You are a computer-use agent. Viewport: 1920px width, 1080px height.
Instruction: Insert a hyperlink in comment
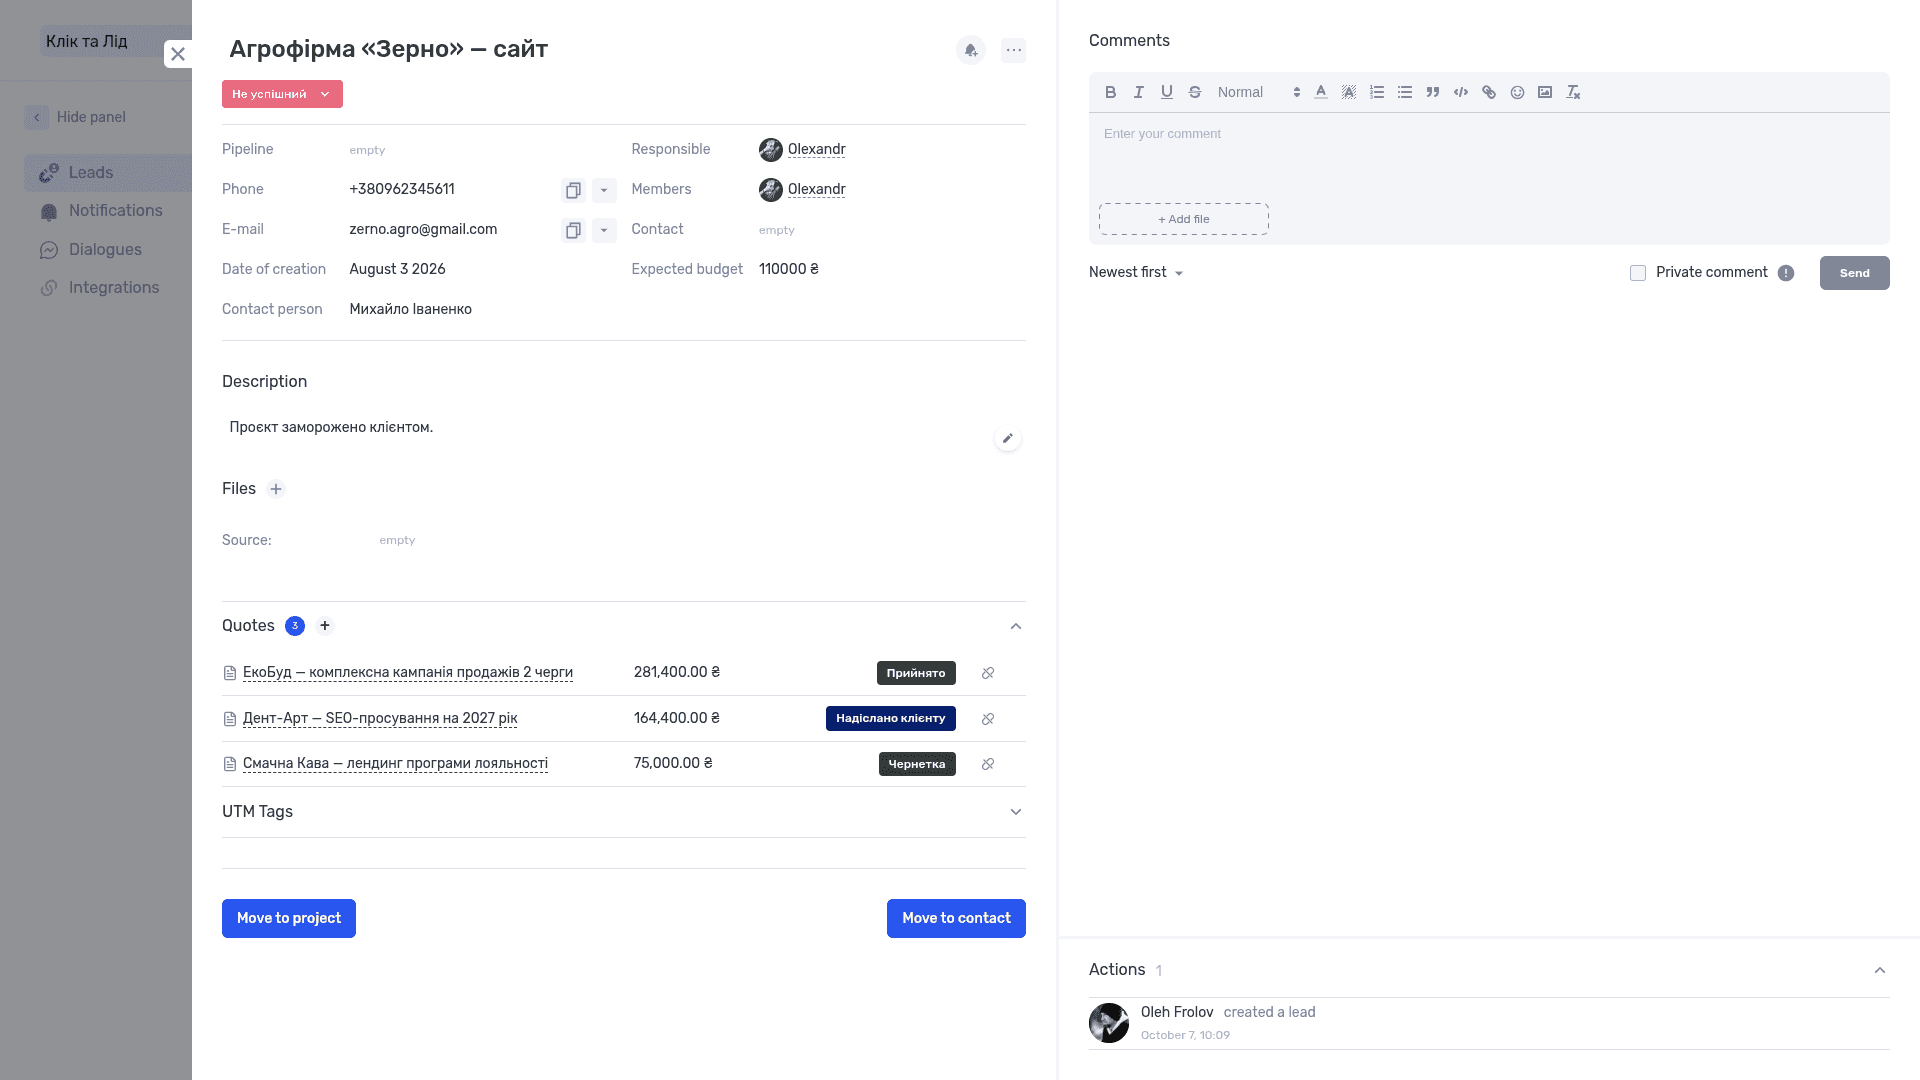coord(1489,92)
